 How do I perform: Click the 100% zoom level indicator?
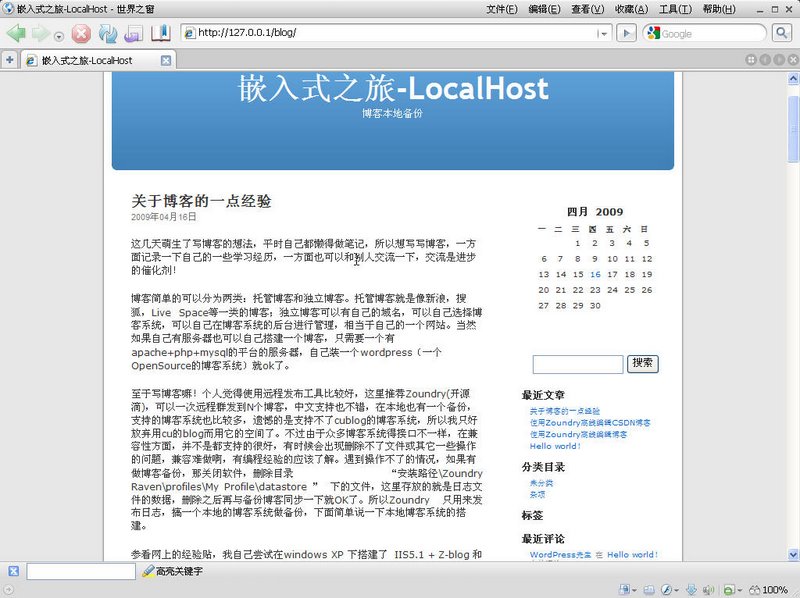[x=768, y=590]
